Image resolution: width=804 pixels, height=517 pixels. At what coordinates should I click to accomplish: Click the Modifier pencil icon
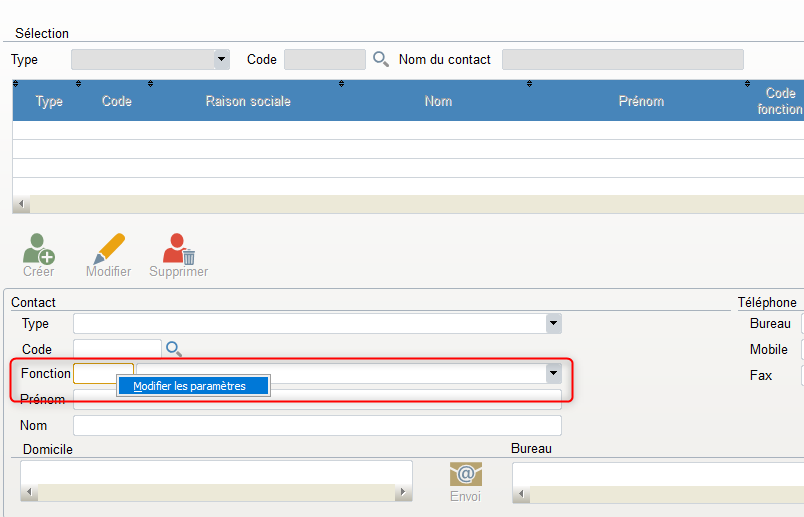click(108, 248)
